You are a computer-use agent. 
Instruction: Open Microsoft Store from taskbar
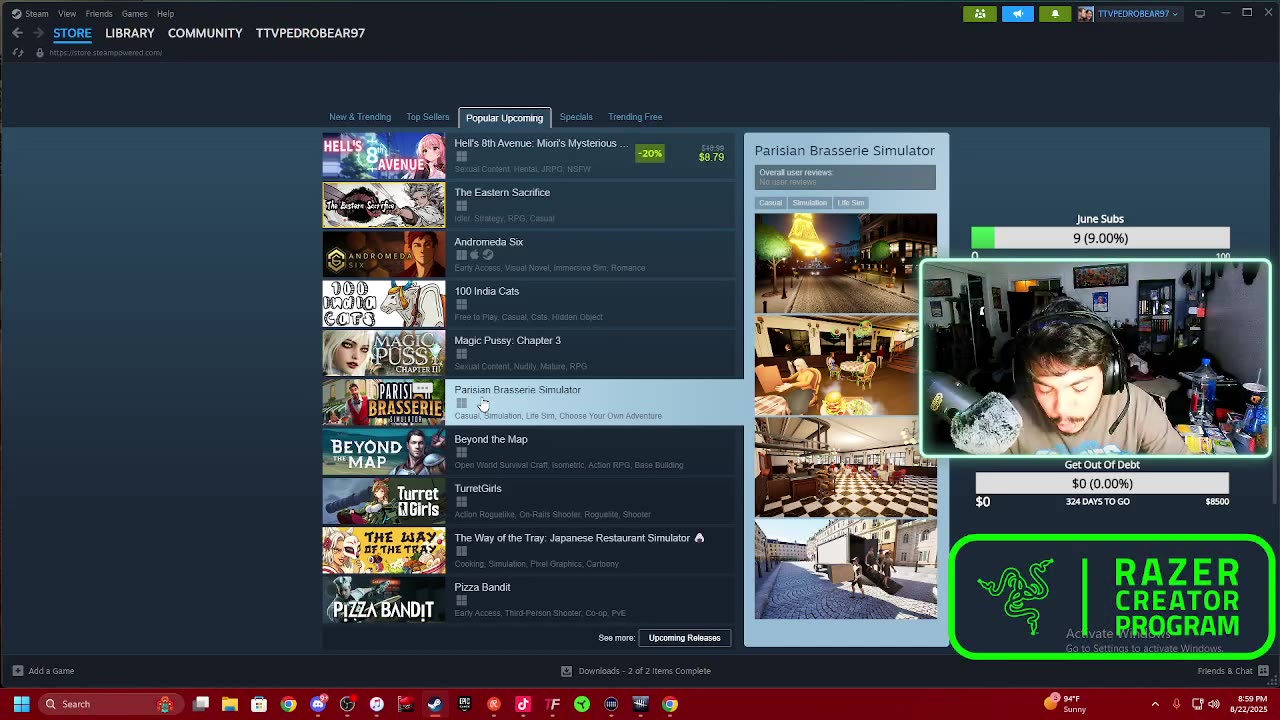click(259, 704)
